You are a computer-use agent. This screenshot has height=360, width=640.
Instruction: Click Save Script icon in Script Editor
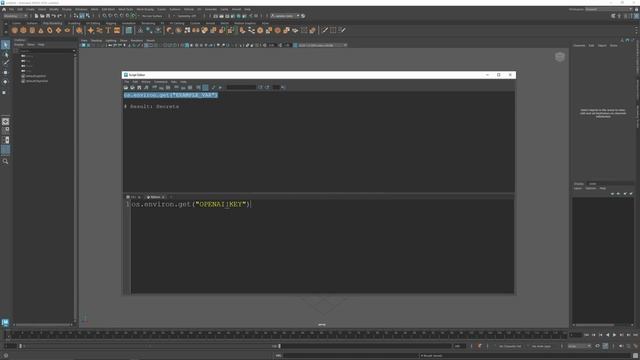[x=139, y=87]
